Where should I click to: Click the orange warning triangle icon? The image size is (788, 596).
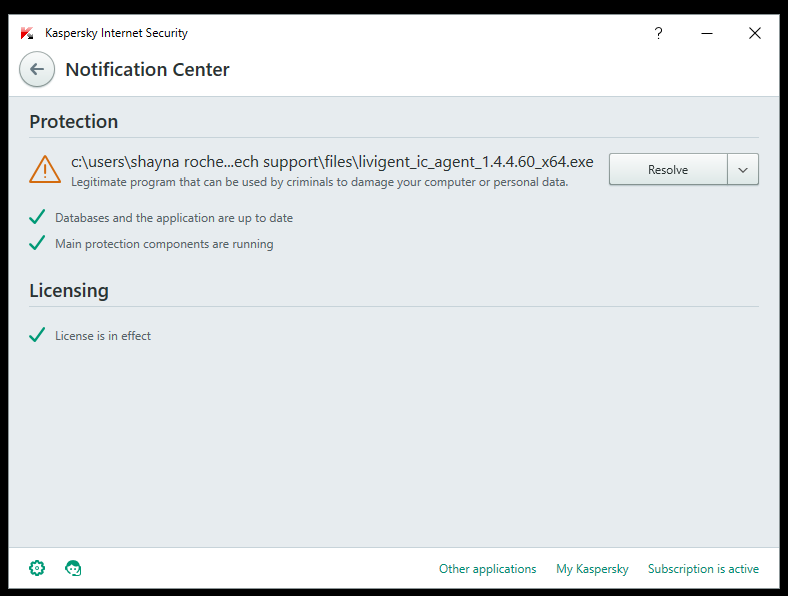click(x=45, y=169)
